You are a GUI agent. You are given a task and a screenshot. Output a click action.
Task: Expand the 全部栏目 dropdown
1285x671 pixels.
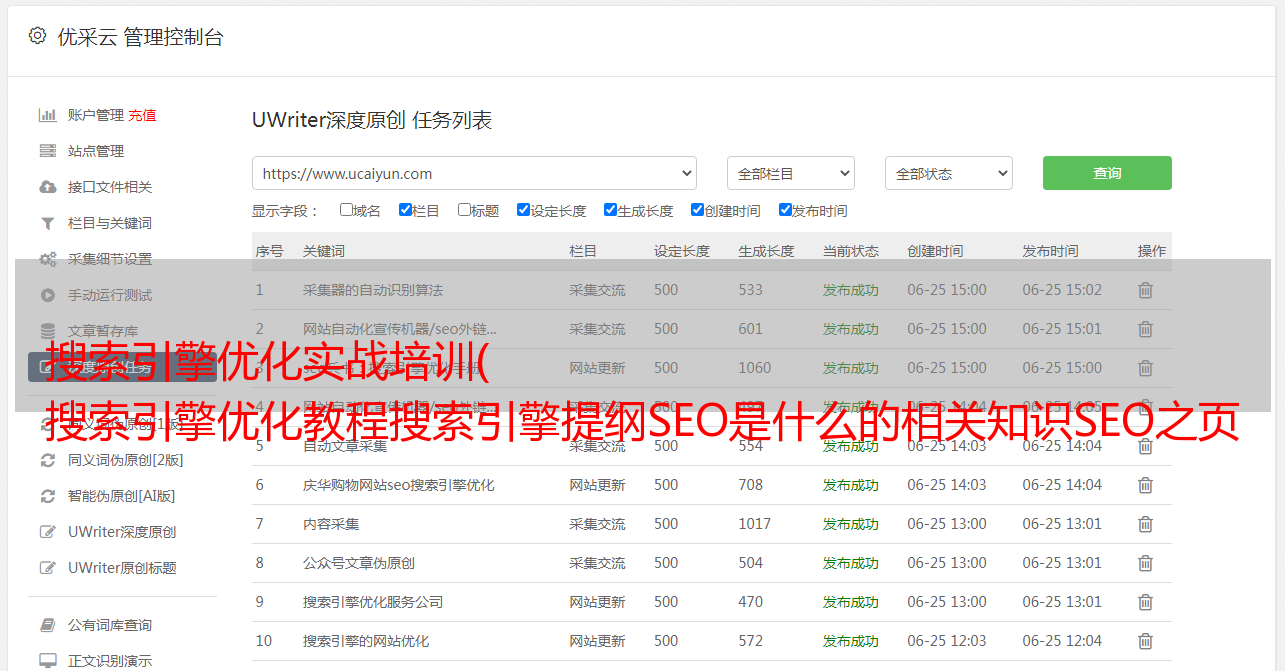click(x=790, y=173)
